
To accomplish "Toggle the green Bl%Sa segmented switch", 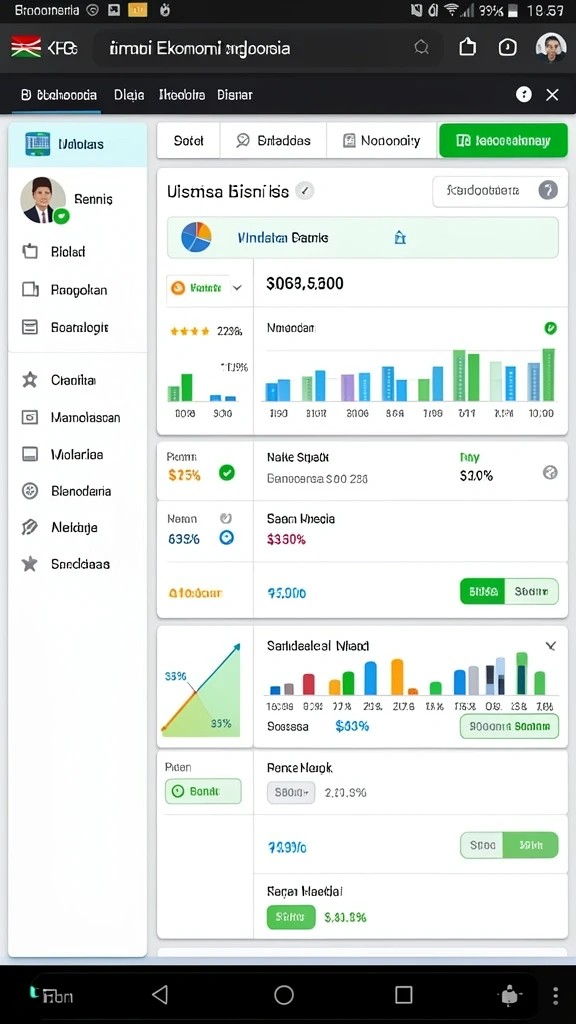I will (483, 592).
